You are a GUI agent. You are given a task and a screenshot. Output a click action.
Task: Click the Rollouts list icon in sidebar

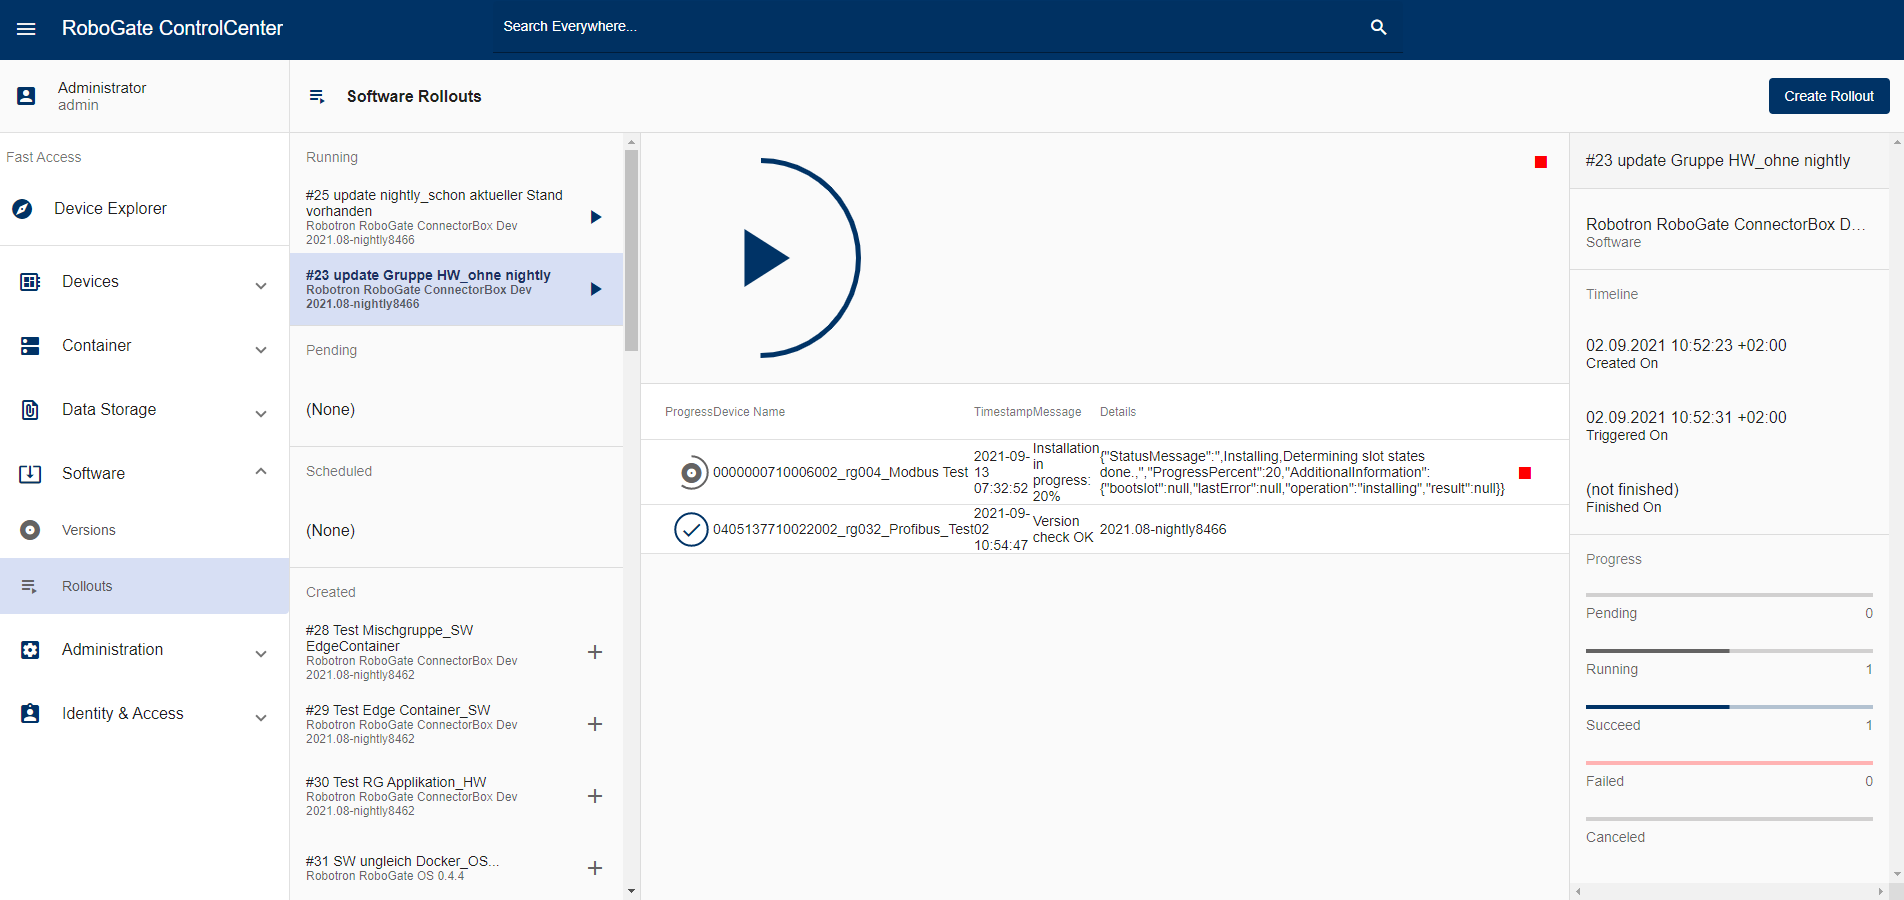point(29,586)
